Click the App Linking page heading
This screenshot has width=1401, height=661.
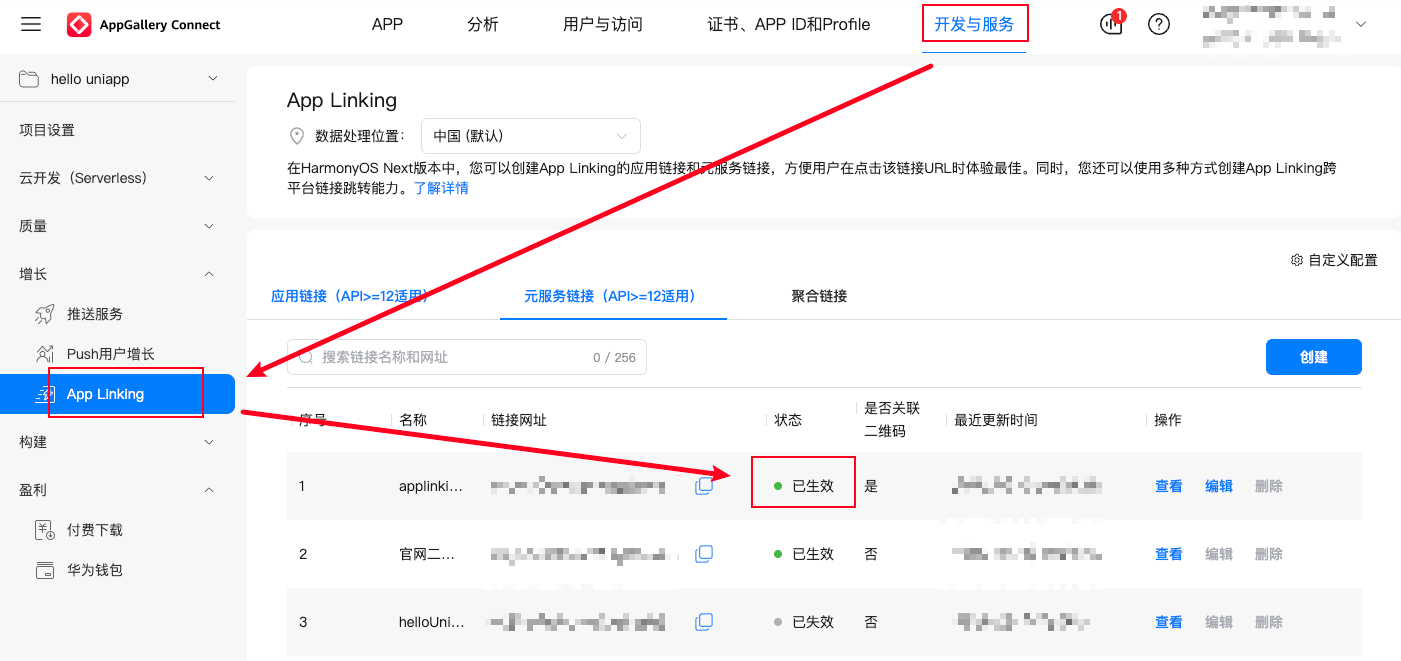point(342,100)
